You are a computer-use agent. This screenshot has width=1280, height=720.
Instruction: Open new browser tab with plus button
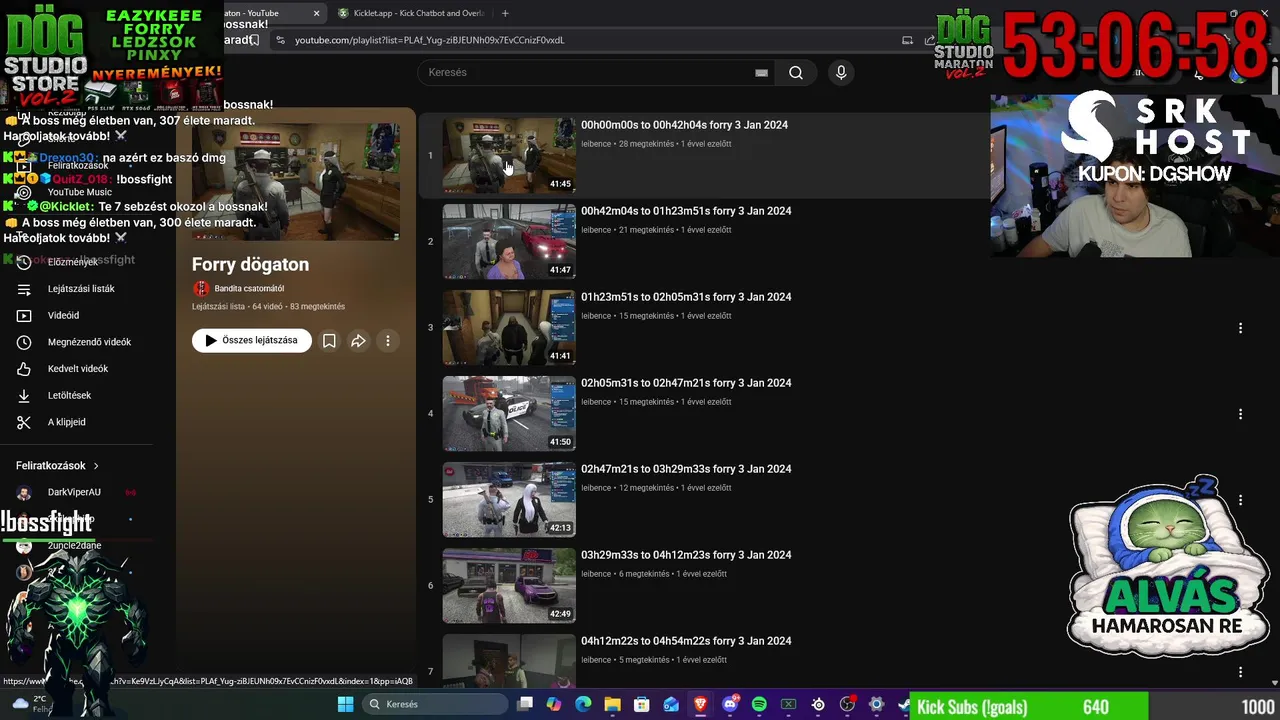pyautogui.click(x=505, y=13)
